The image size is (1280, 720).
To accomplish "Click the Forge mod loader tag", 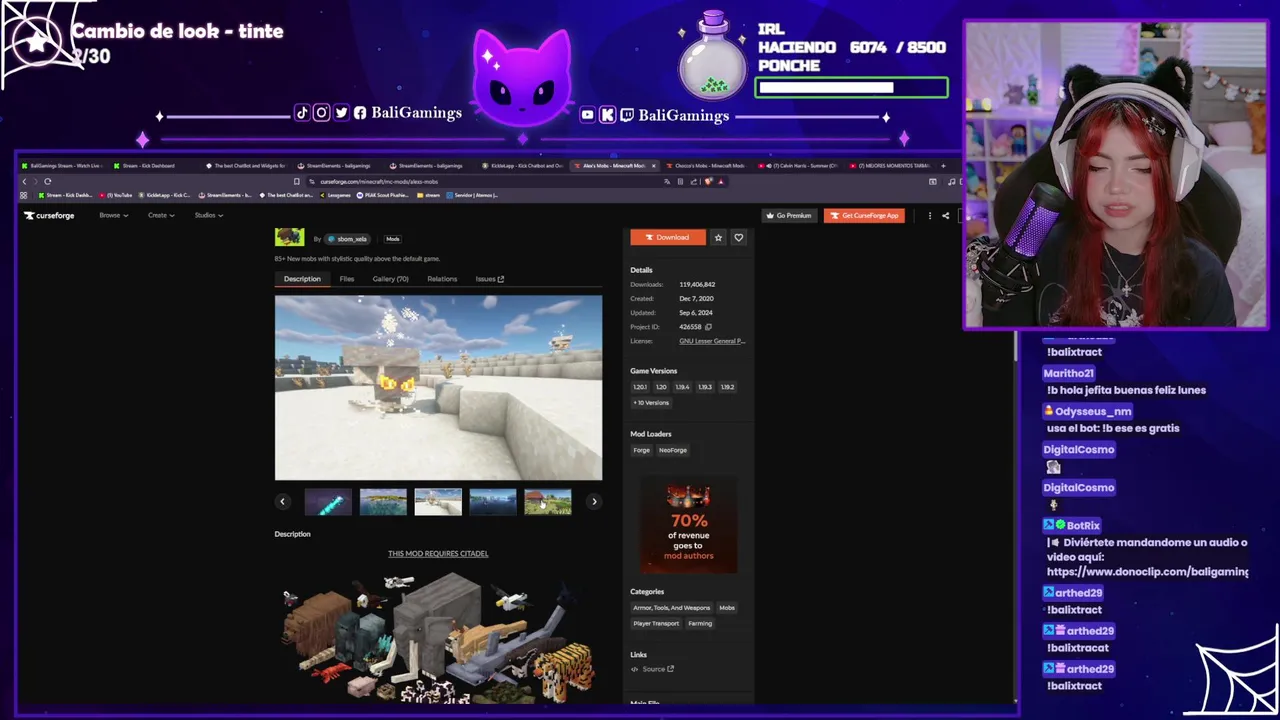I will 641,450.
